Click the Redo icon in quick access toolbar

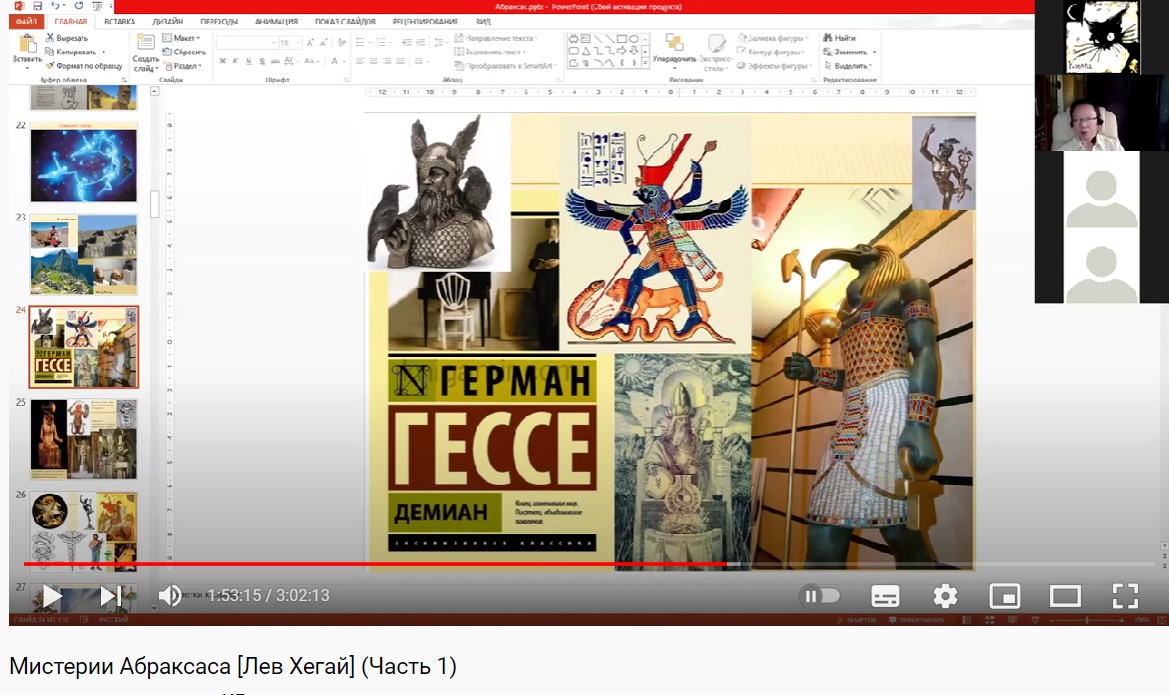click(x=78, y=6)
